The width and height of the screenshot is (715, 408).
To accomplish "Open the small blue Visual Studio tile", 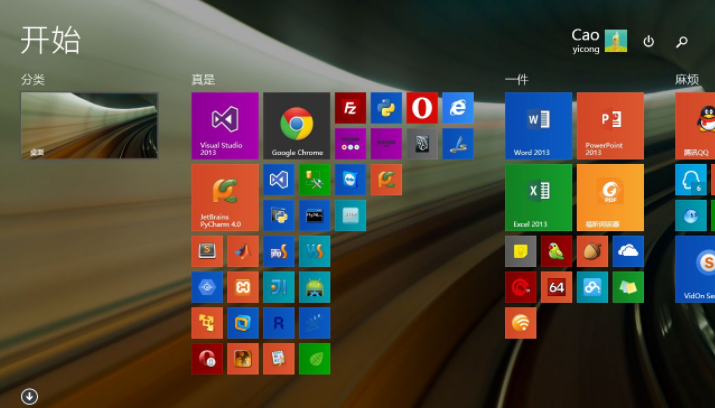I will tap(279, 180).
